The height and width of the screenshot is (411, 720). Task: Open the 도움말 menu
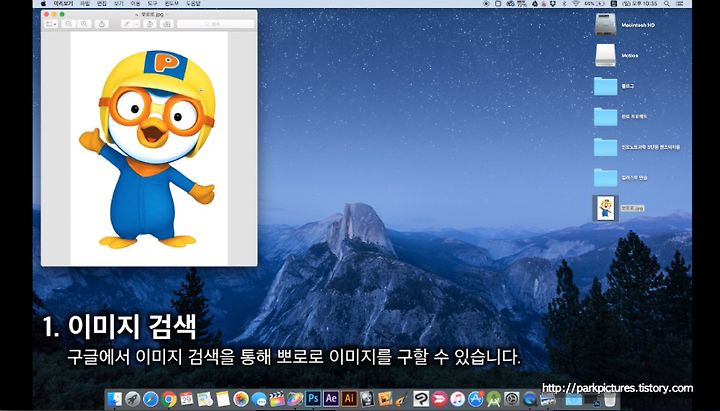click(x=193, y=3)
